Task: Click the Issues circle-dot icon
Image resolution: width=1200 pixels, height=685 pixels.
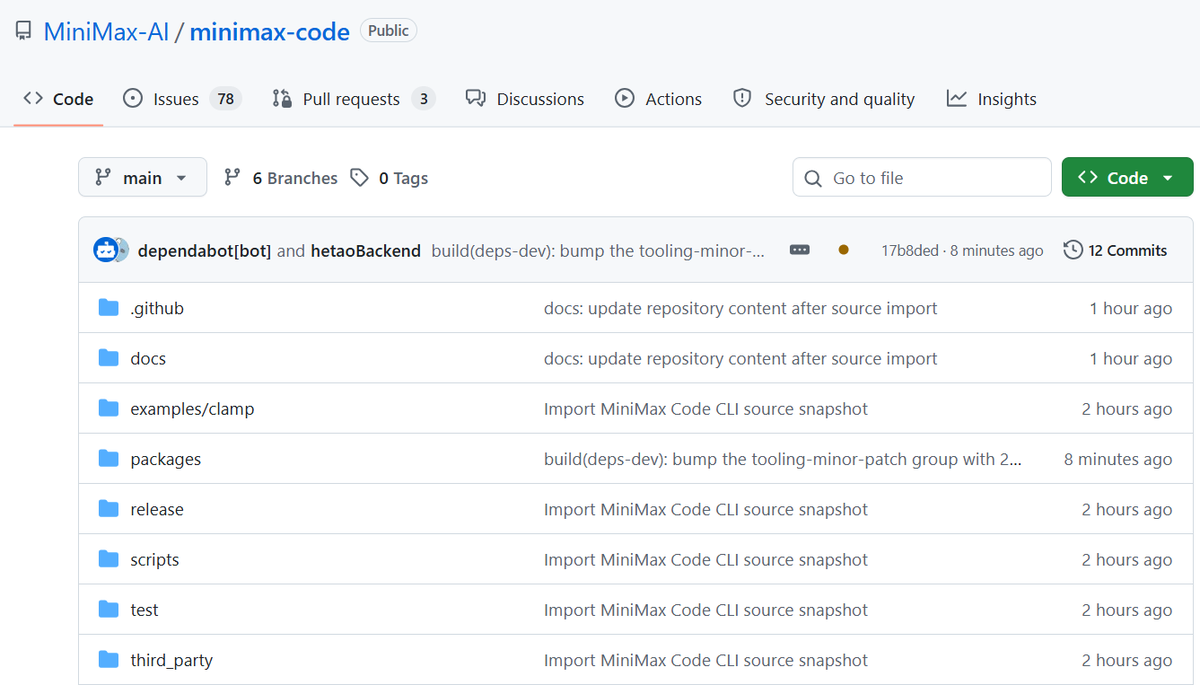Action: point(132,98)
